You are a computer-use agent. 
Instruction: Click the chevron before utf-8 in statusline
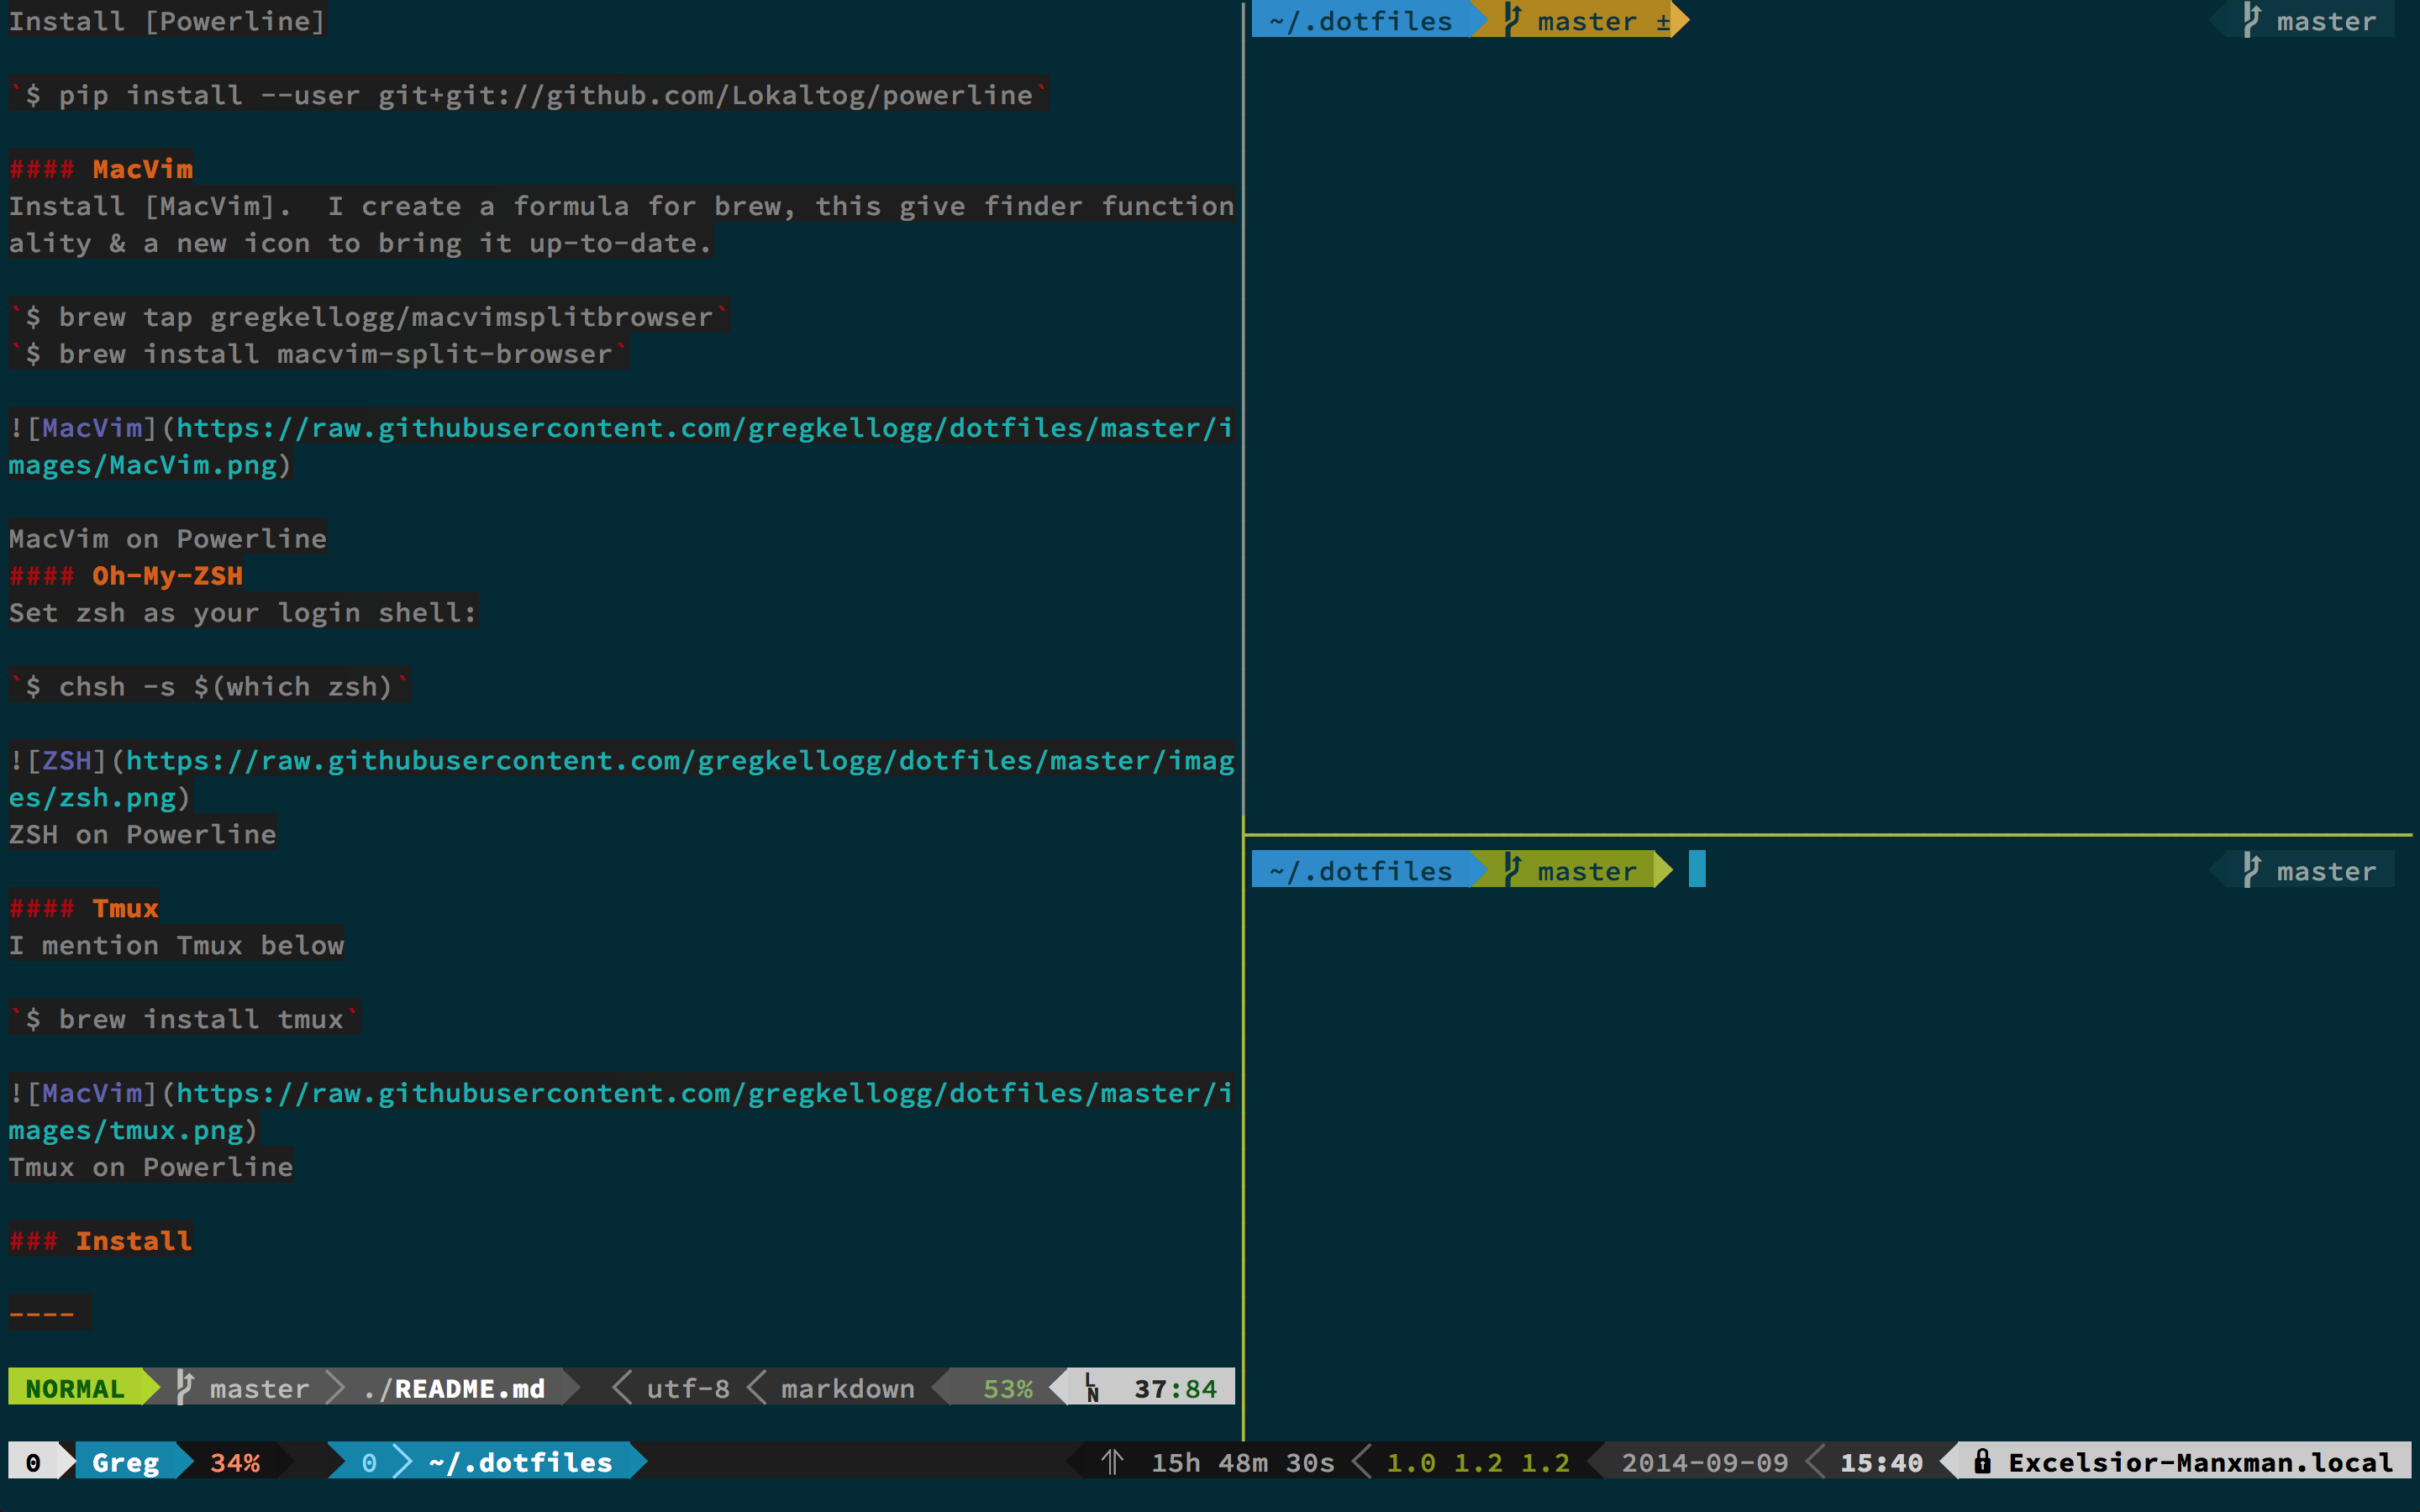tap(621, 1388)
